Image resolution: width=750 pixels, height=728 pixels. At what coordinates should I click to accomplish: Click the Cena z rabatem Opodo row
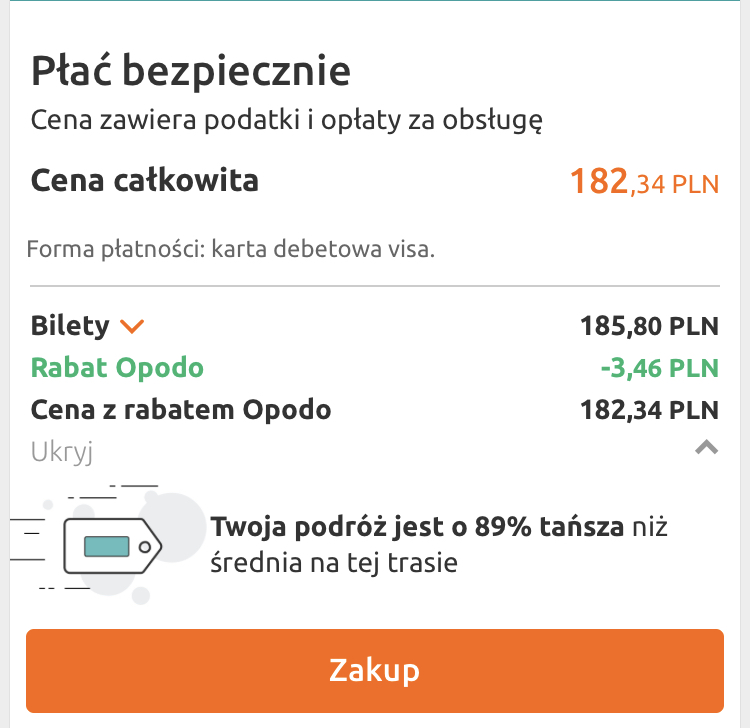click(x=375, y=410)
